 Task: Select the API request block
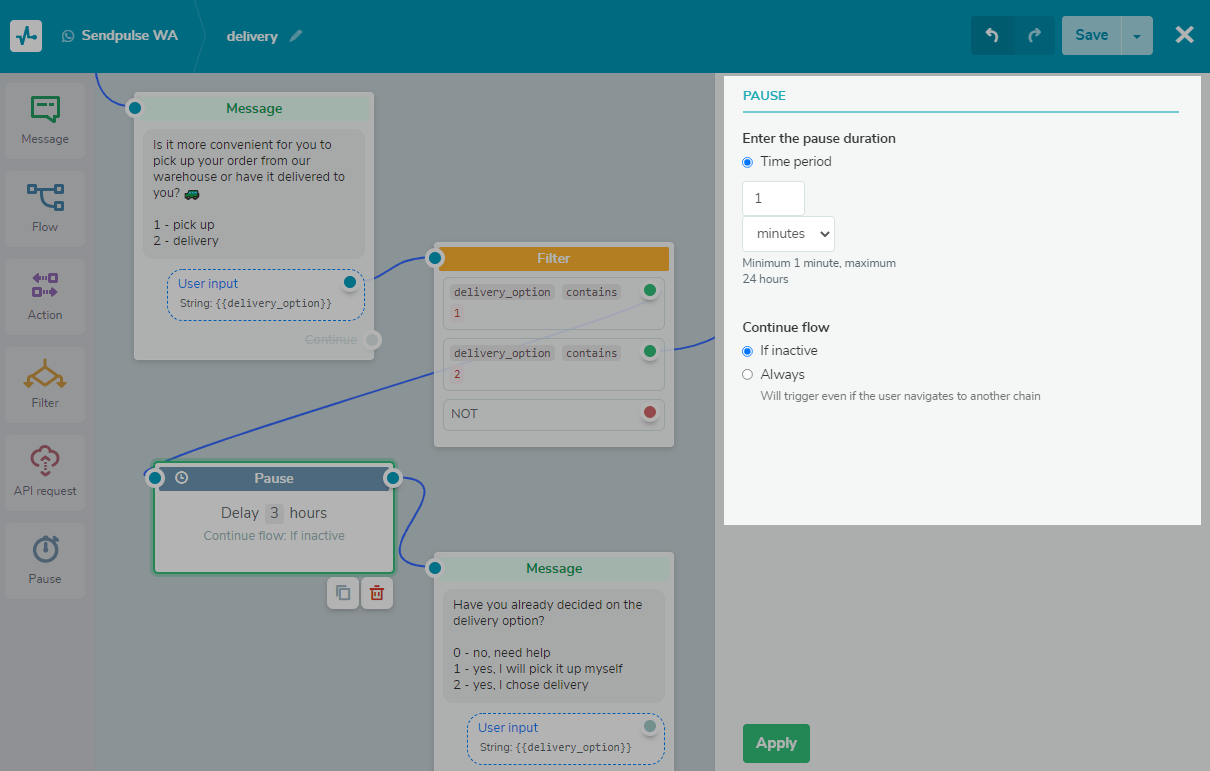tap(45, 472)
